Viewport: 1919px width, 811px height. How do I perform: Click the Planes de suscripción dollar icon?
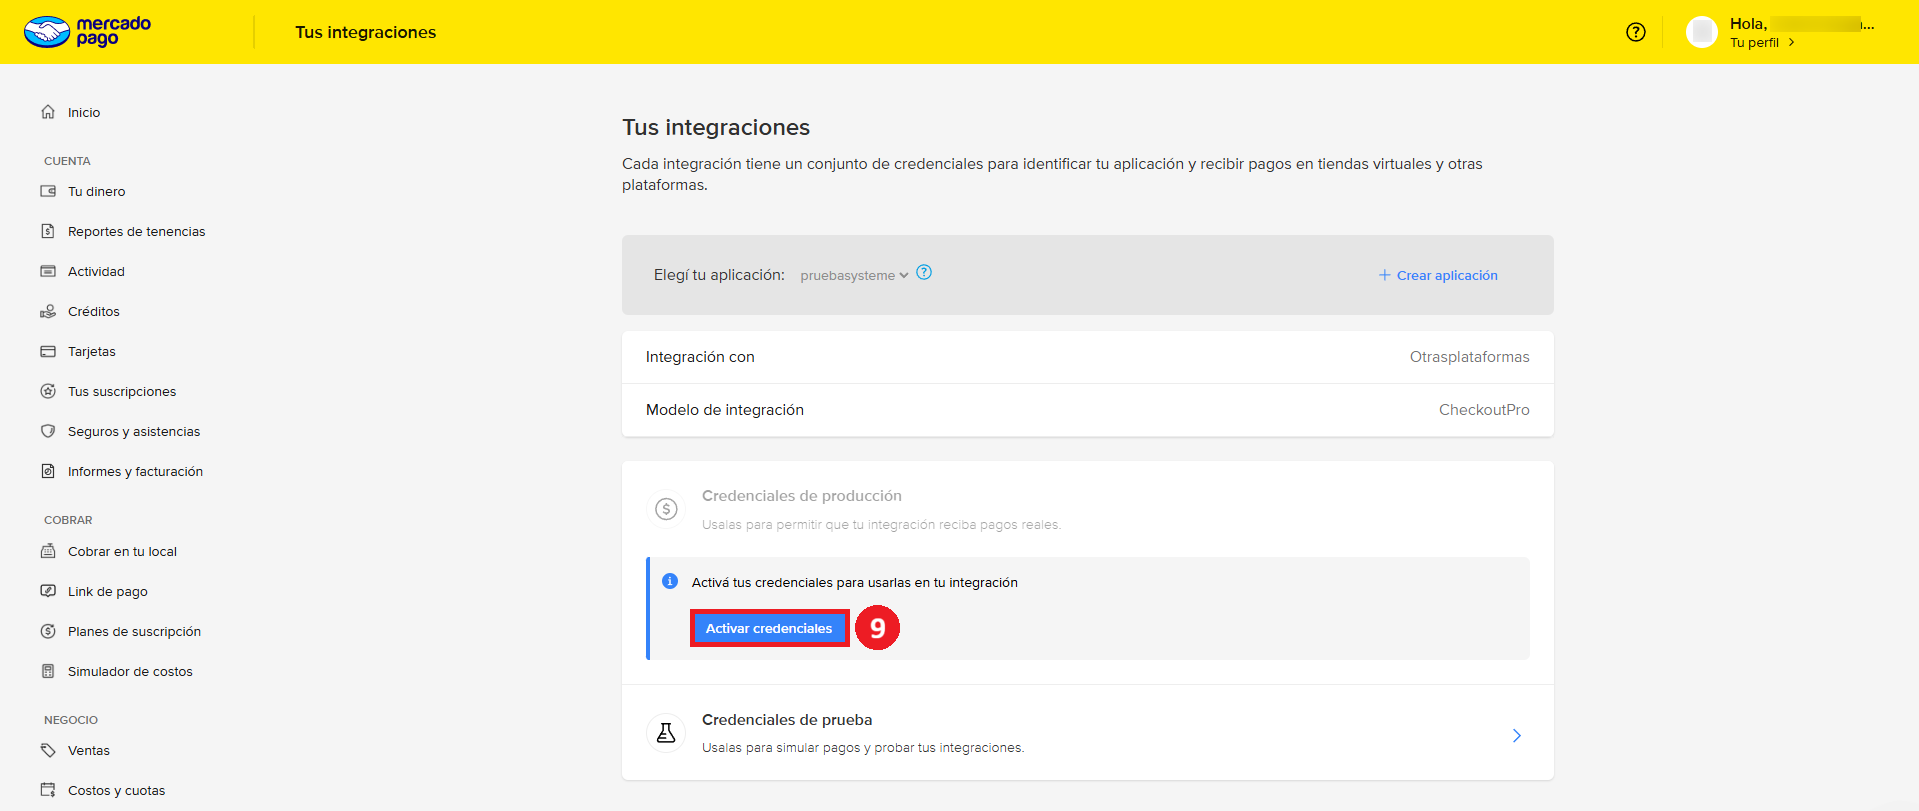click(x=48, y=631)
